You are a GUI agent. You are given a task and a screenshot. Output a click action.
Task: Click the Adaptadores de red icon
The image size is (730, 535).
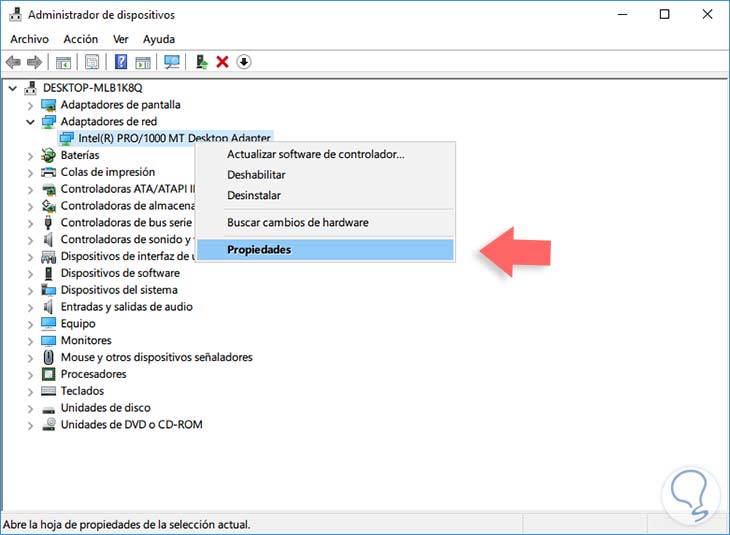pyautogui.click(x=48, y=122)
